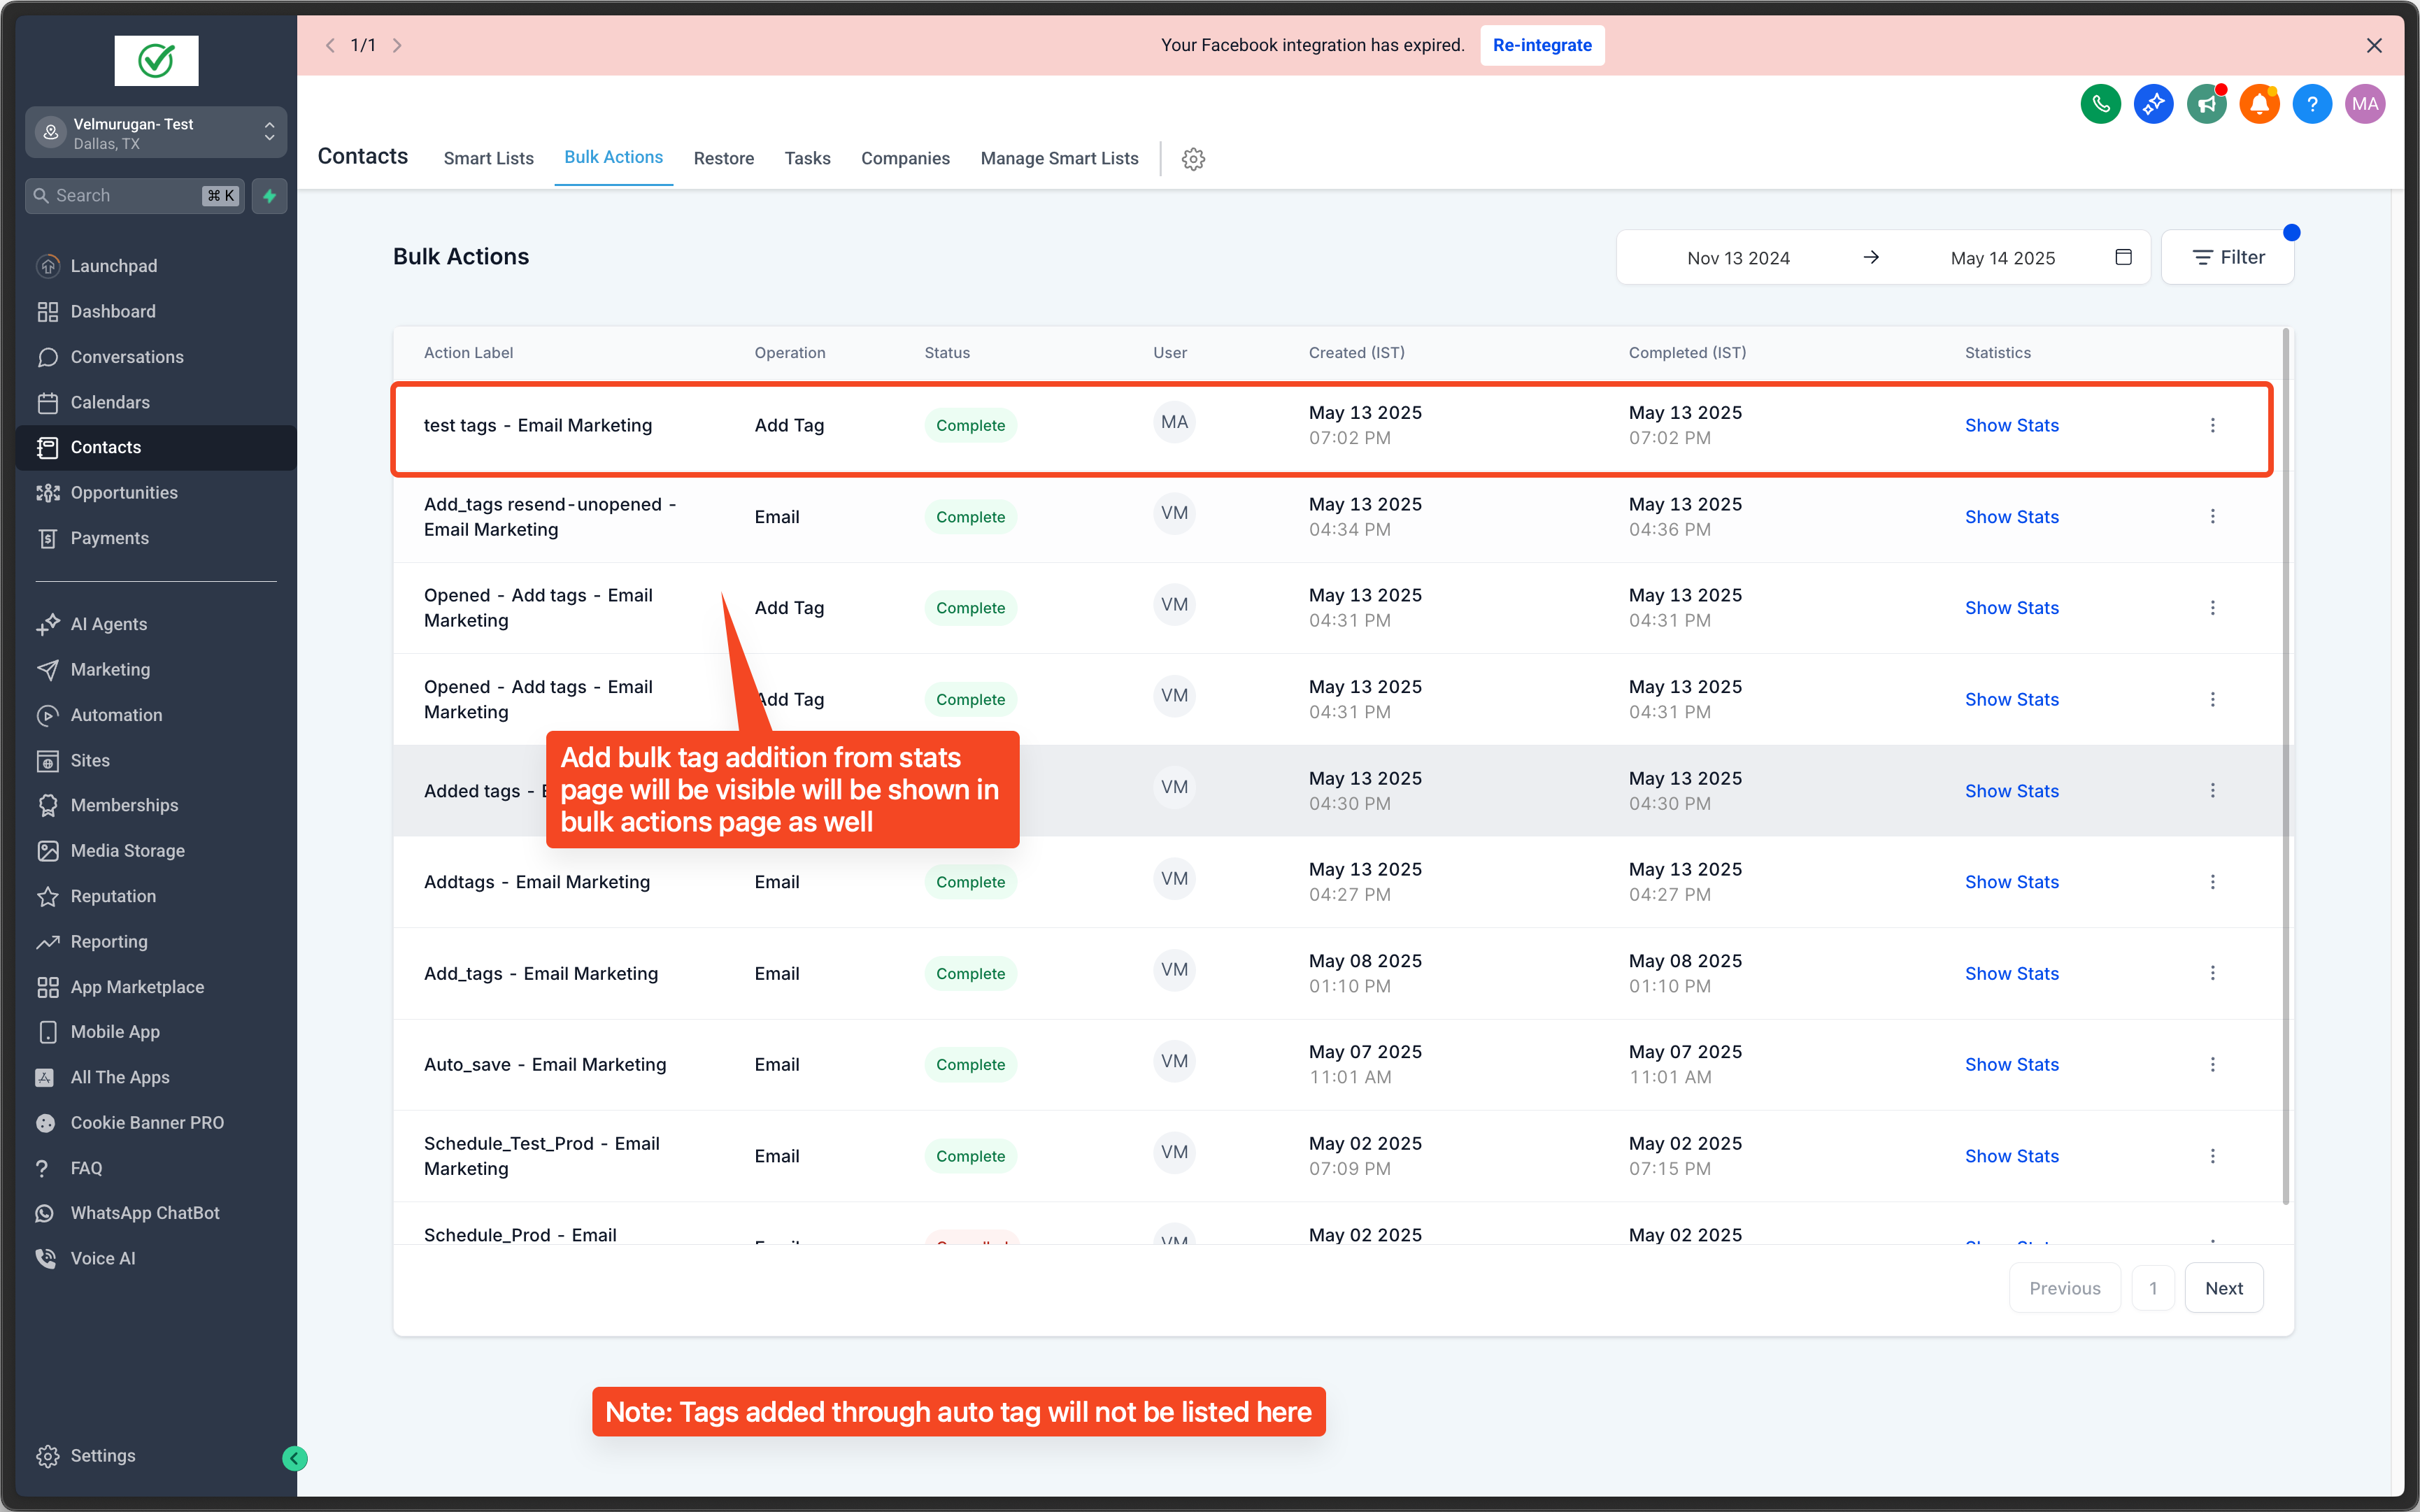Open Voice AI in sidebar
Viewport: 2420px width, 1512px height.
click(102, 1258)
